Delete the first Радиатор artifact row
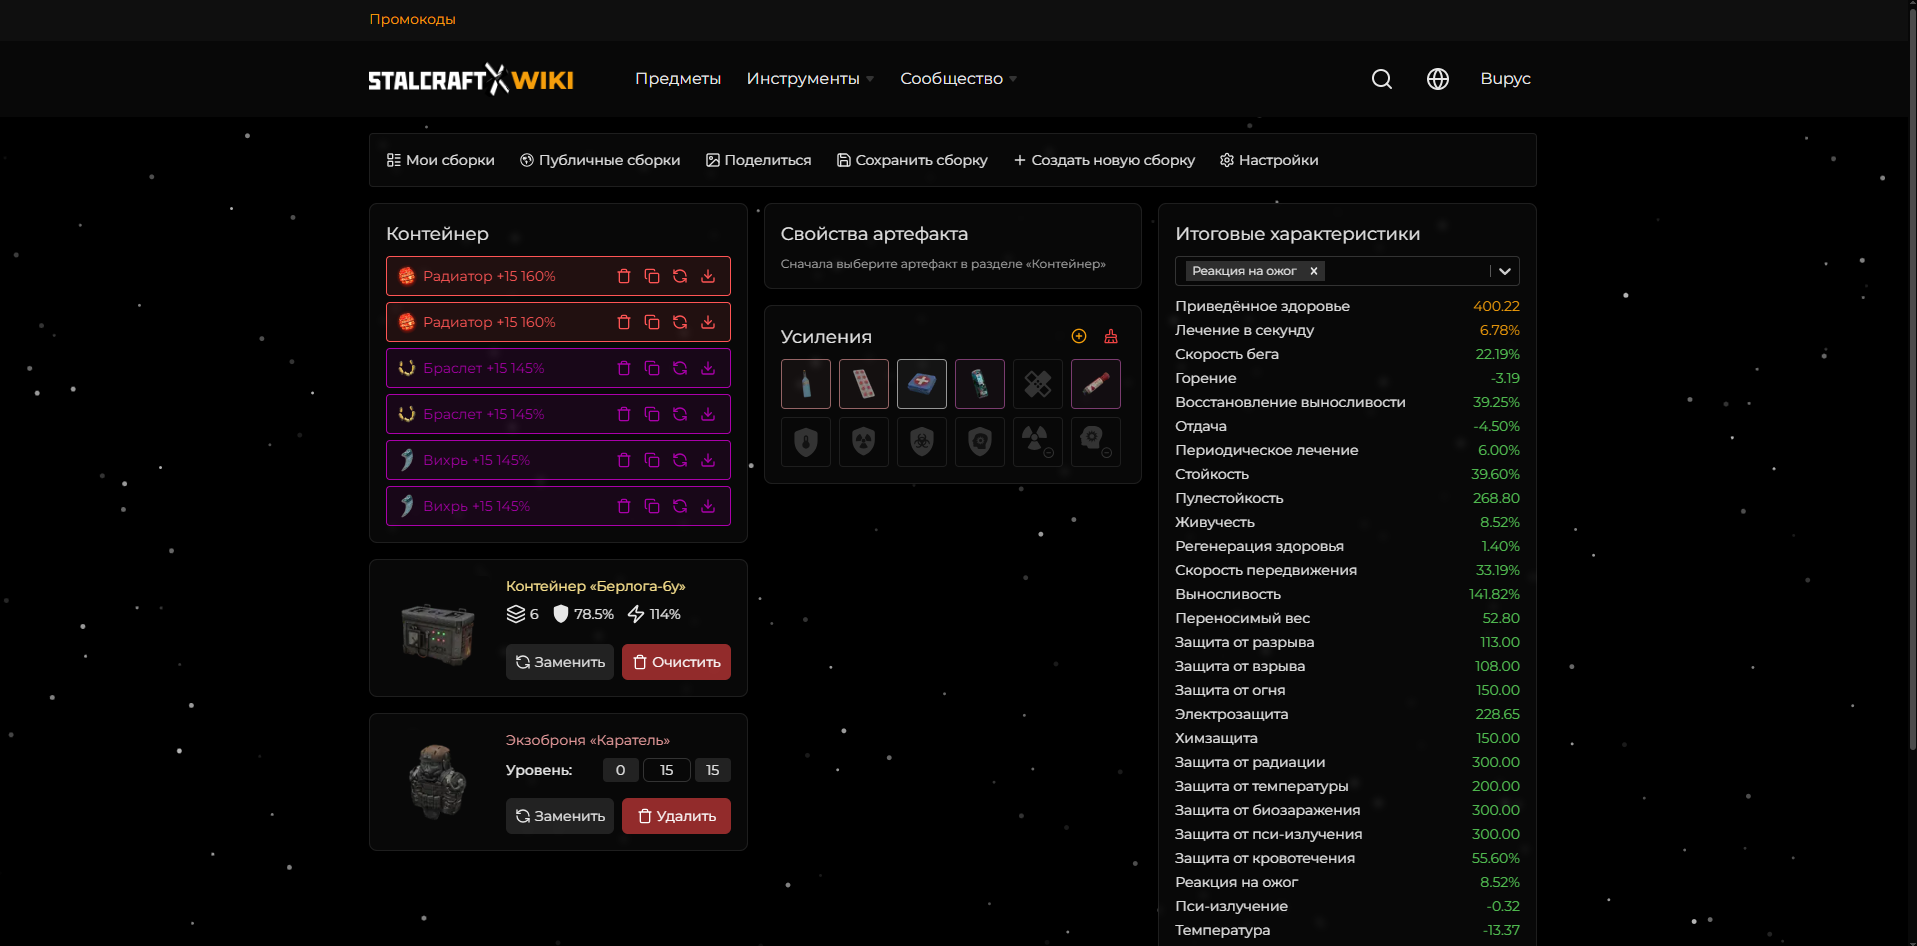This screenshot has width=1917, height=946. point(623,276)
